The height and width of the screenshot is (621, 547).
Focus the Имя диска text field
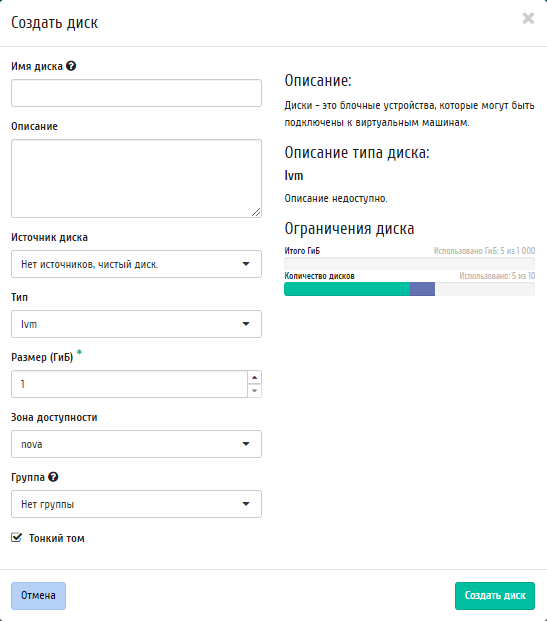(136, 93)
